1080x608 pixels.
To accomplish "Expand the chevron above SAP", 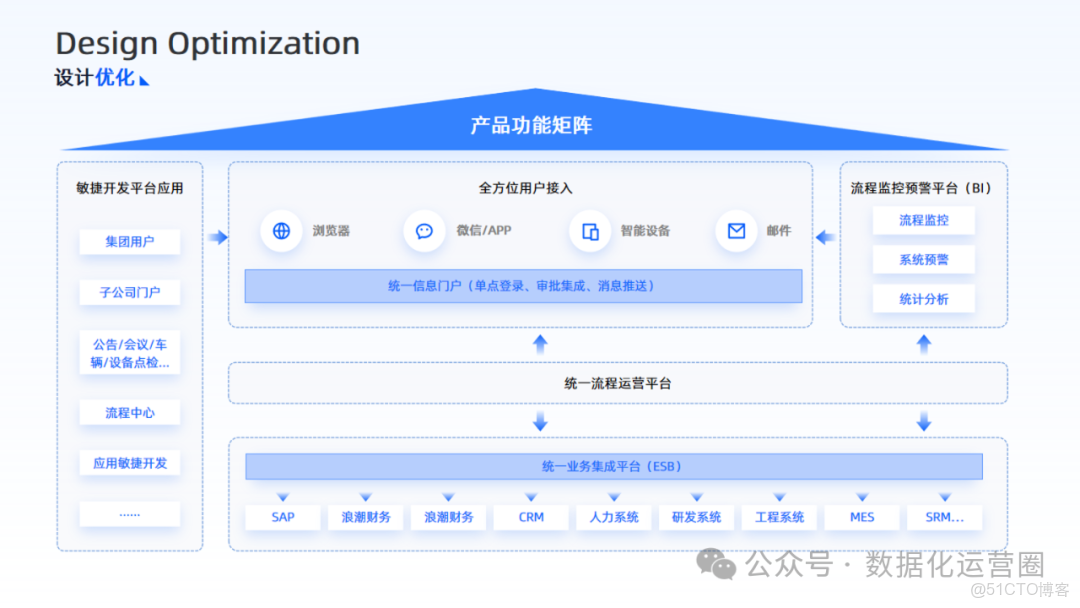I will [282, 495].
